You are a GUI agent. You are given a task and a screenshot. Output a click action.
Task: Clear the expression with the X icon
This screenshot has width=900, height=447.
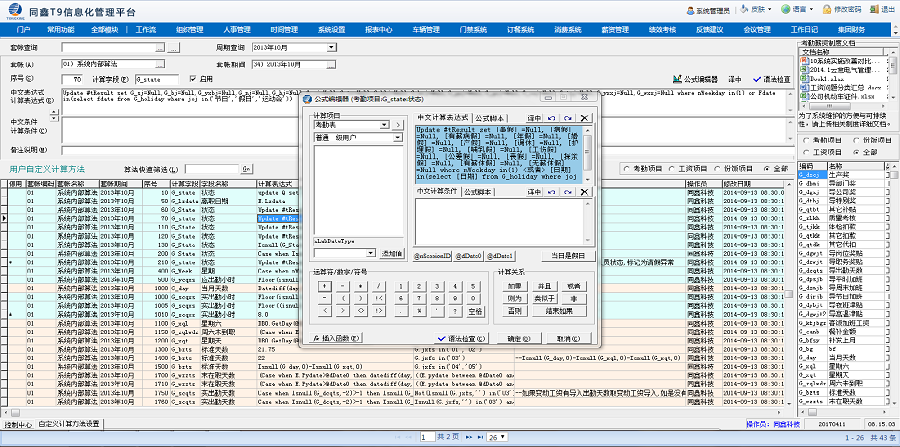coord(584,118)
